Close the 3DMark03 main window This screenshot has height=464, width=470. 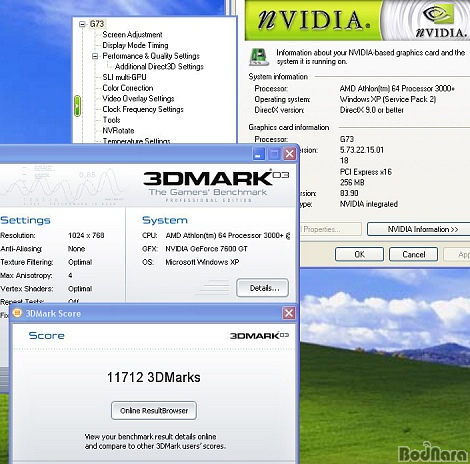(290, 154)
